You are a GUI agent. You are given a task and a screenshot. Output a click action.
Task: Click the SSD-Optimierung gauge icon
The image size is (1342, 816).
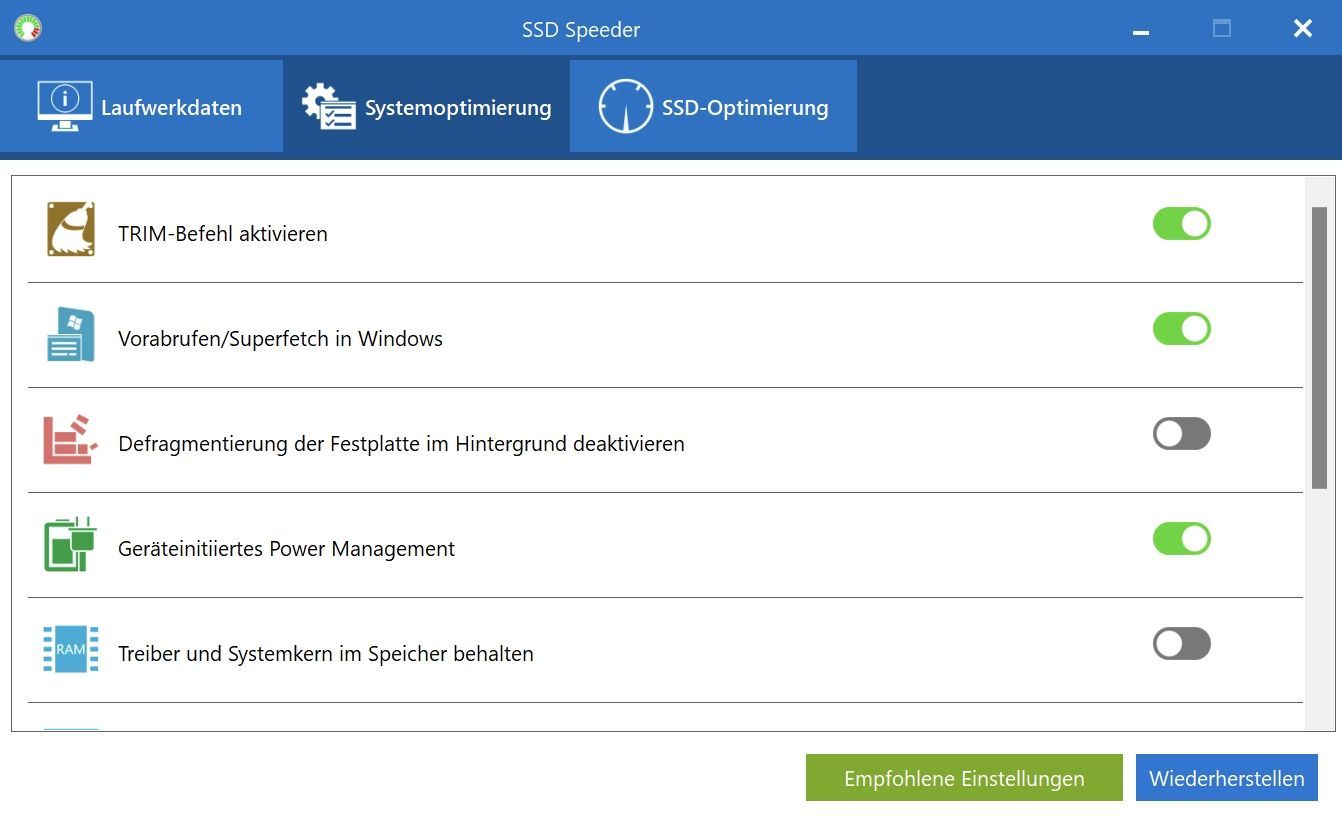point(625,106)
